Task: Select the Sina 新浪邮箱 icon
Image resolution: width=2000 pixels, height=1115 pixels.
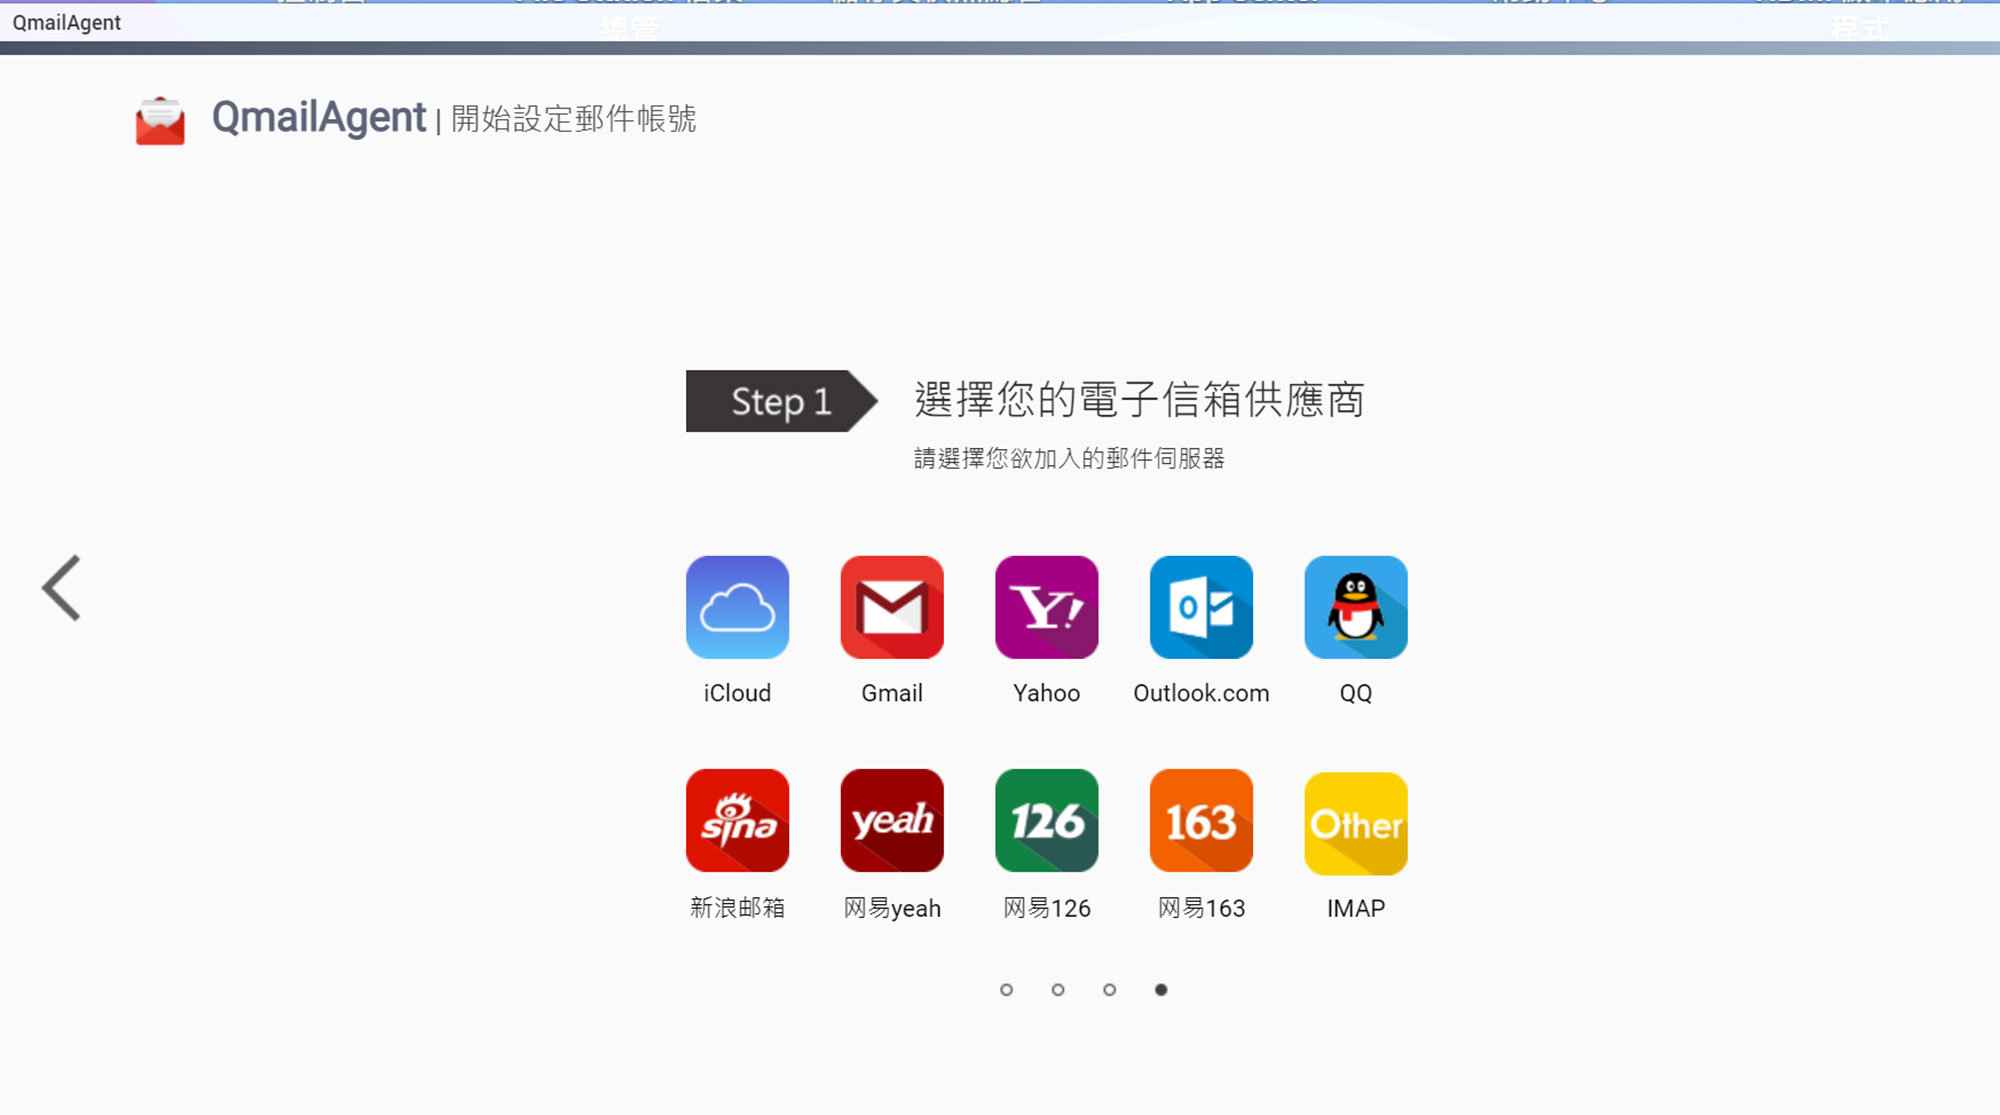Action: pos(737,821)
